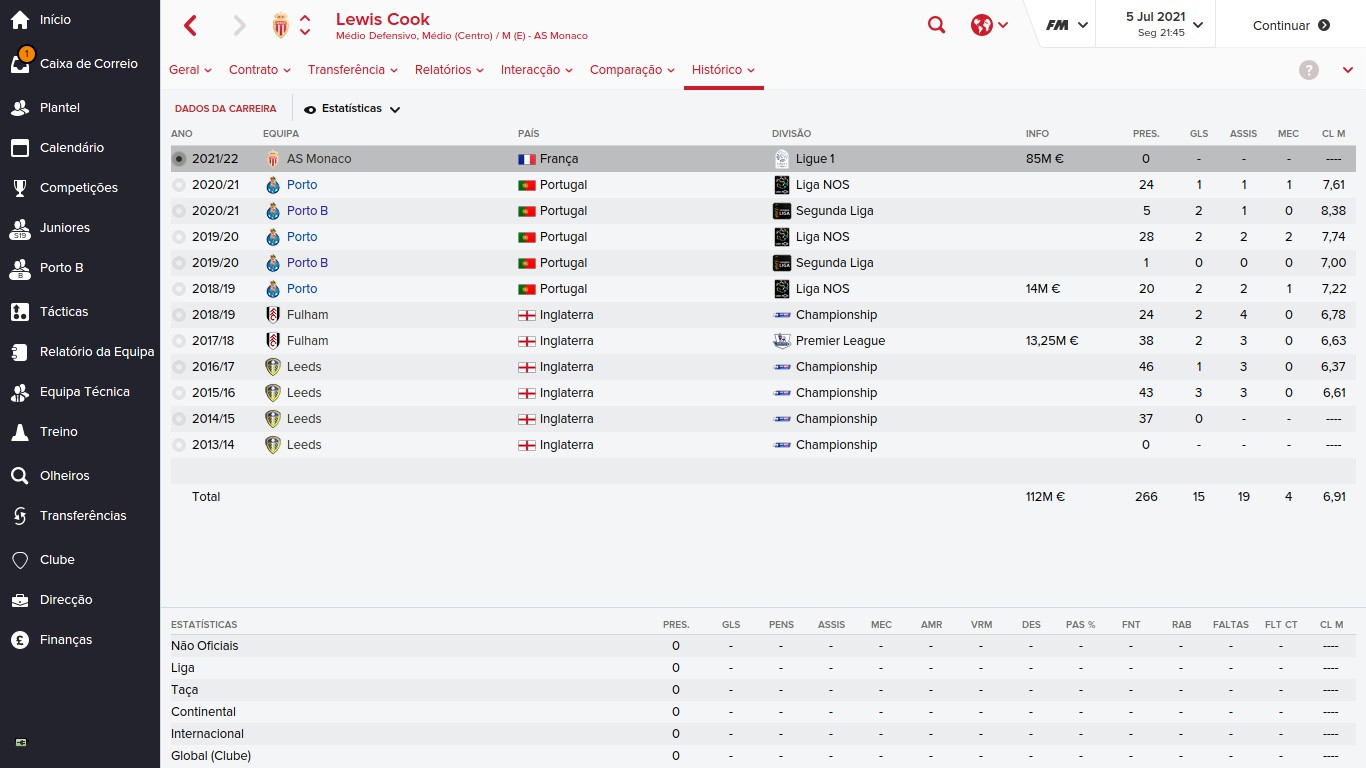The height and width of the screenshot is (768, 1366).
Task: Open the Transferência tab menu
Action: (x=352, y=70)
